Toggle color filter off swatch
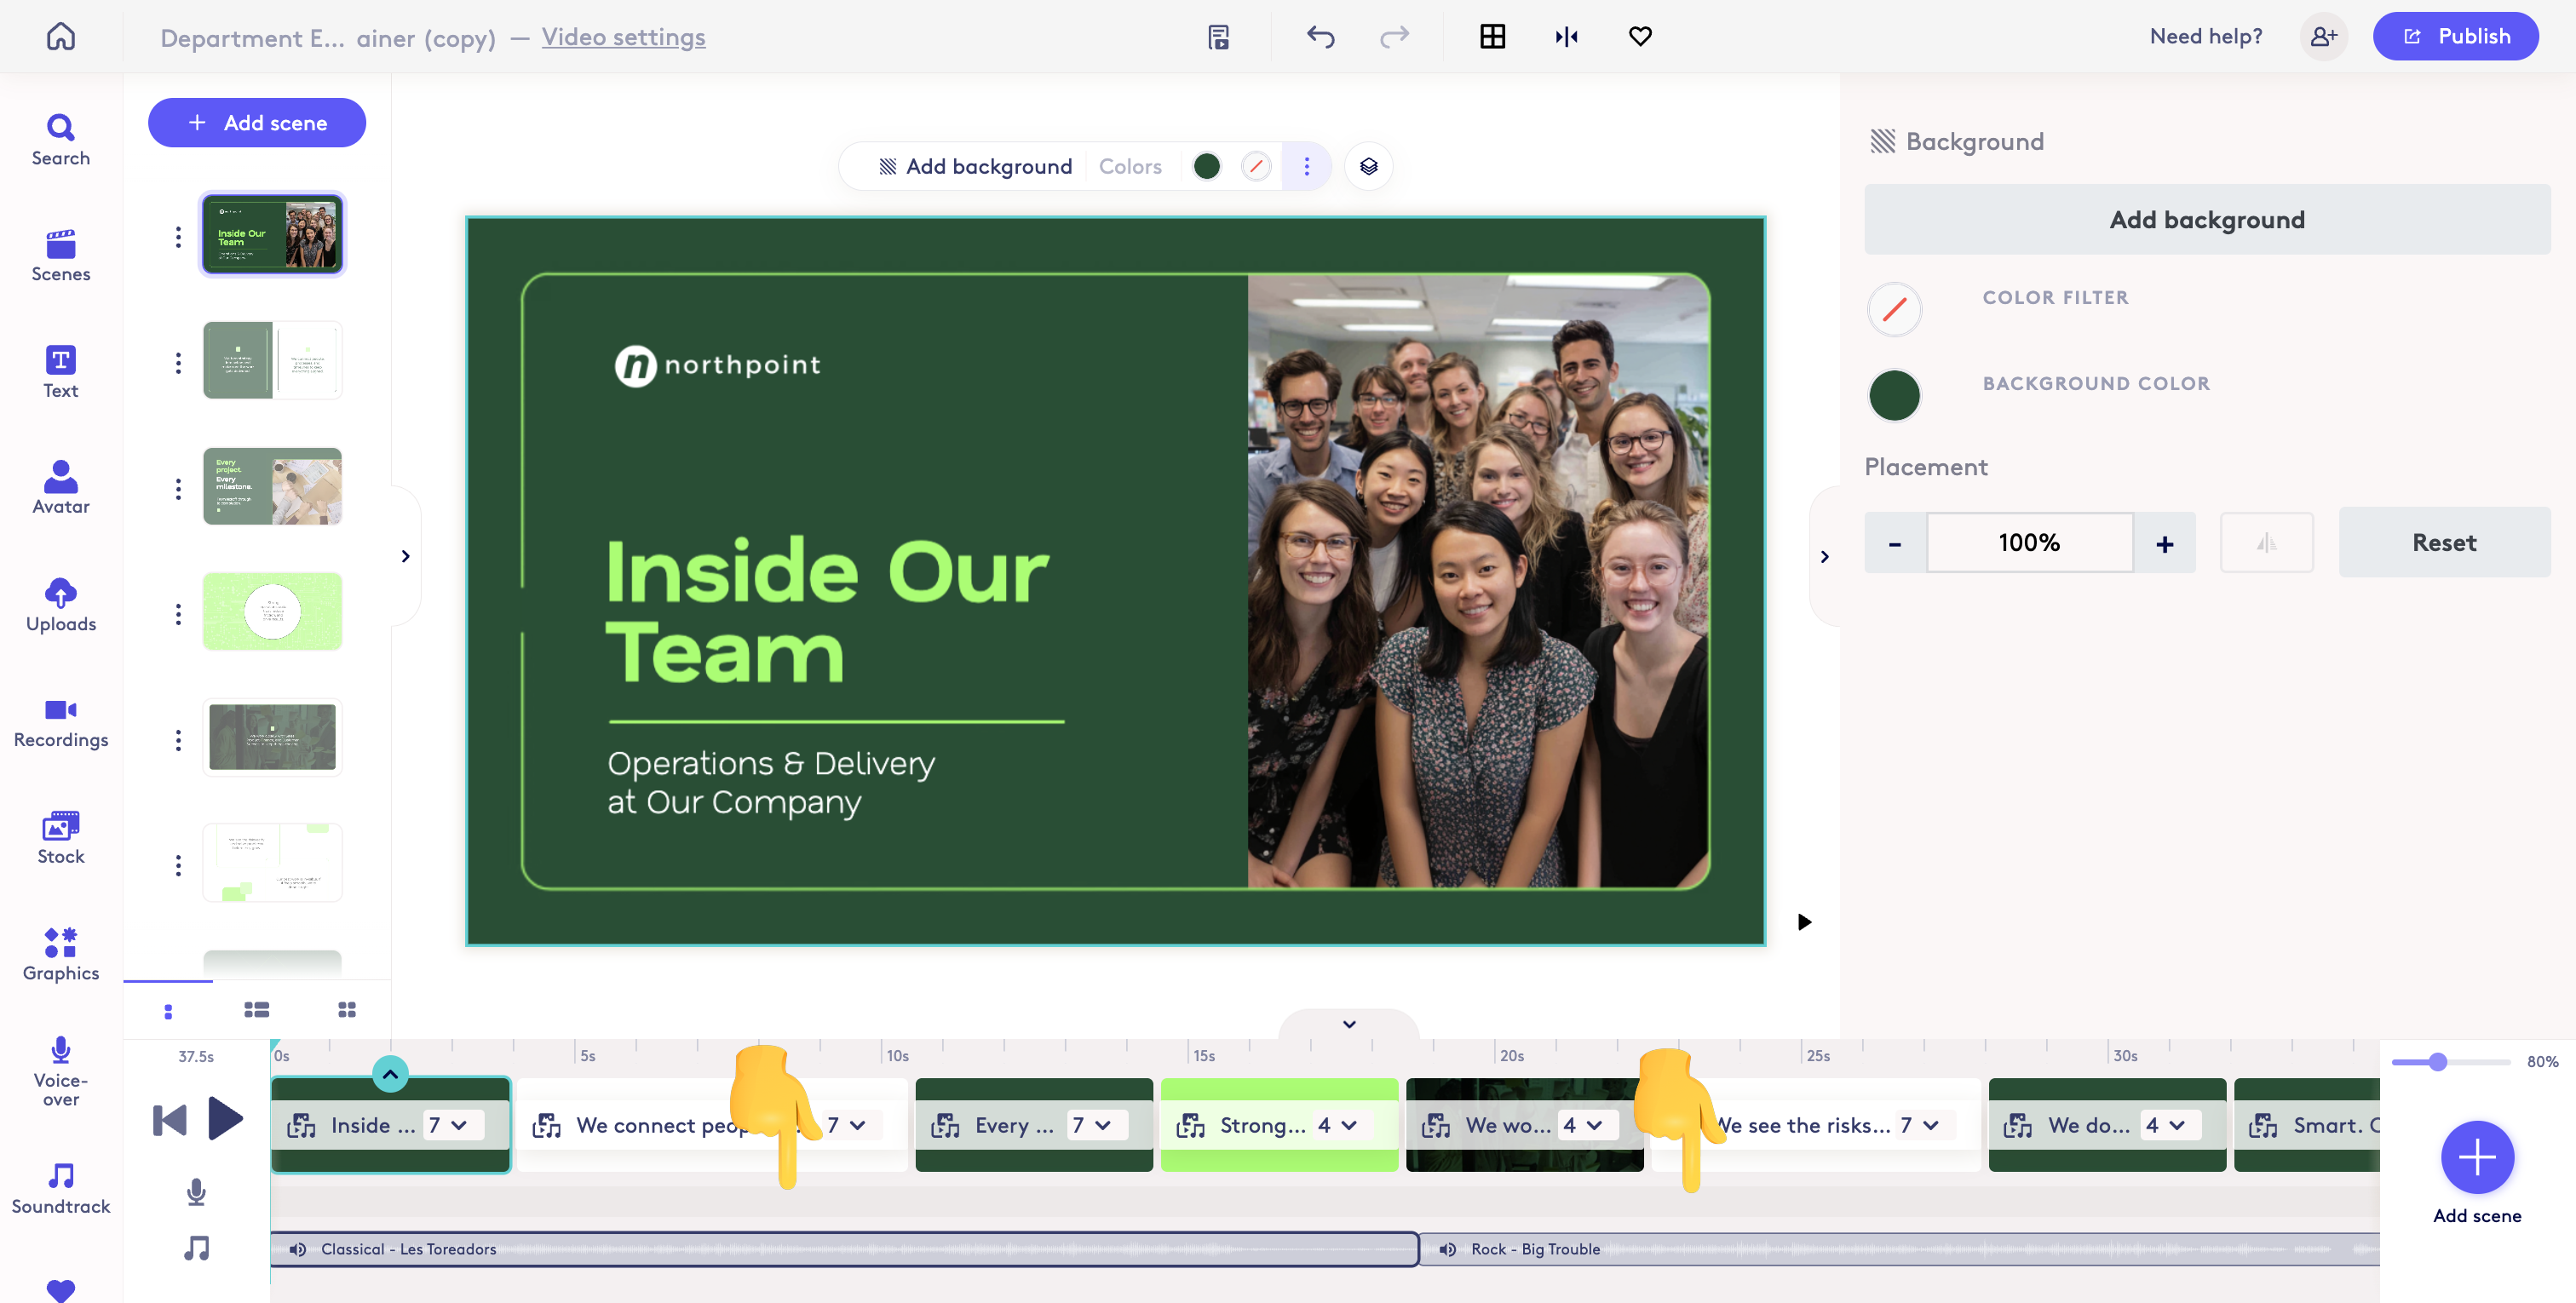Image resolution: width=2576 pixels, height=1303 pixels. 1894,309
